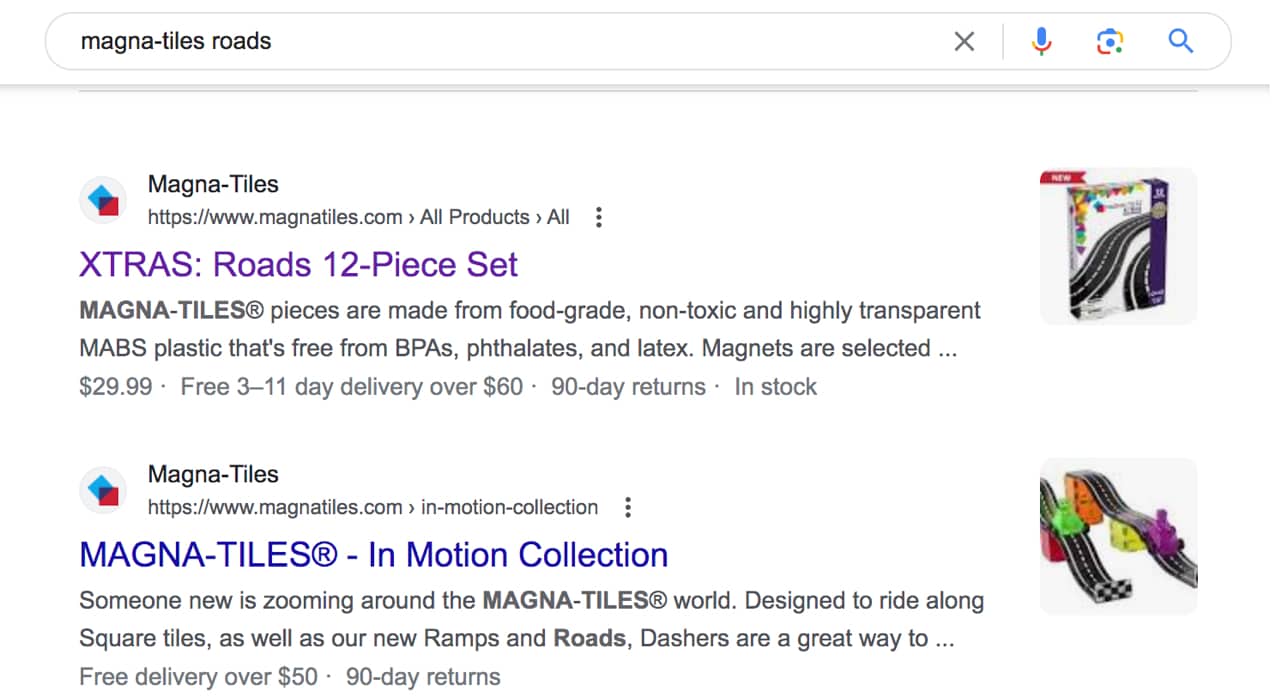
Task: Click the Magna-Tiles site name of the XTRAS Roads result
Action: point(213,184)
